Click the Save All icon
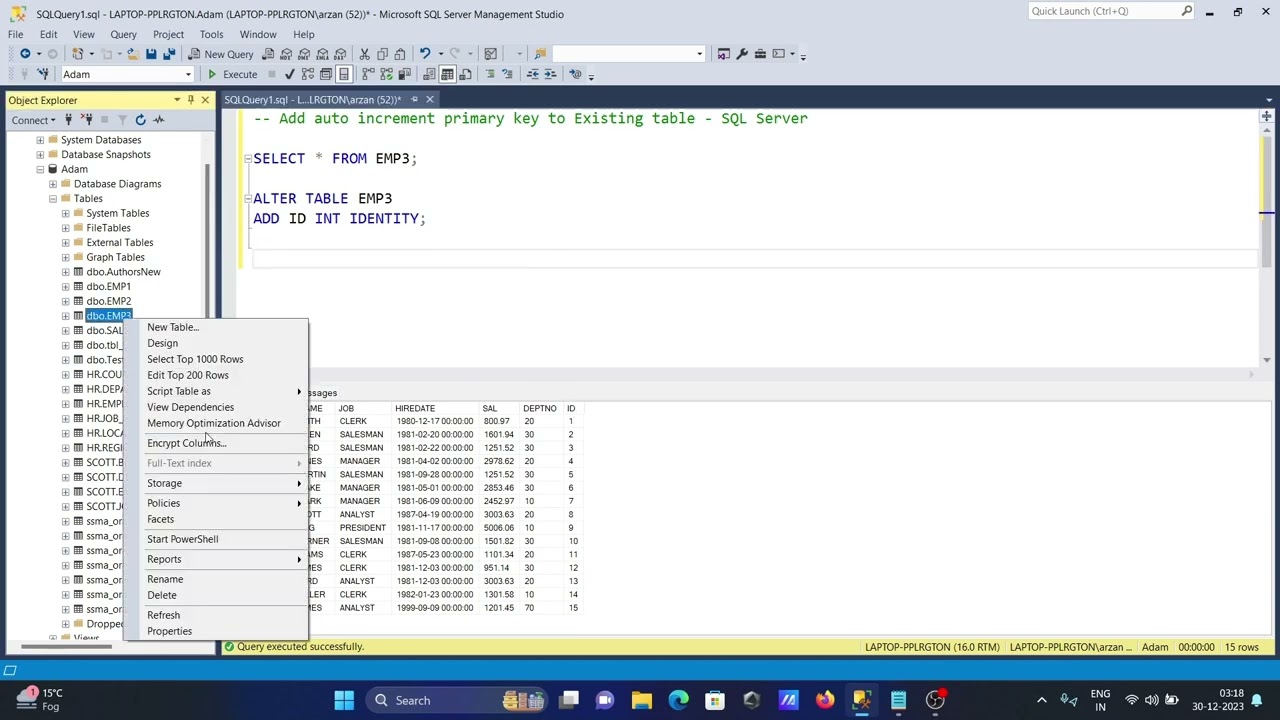The width and height of the screenshot is (1280, 720). click(x=168, y=54)
